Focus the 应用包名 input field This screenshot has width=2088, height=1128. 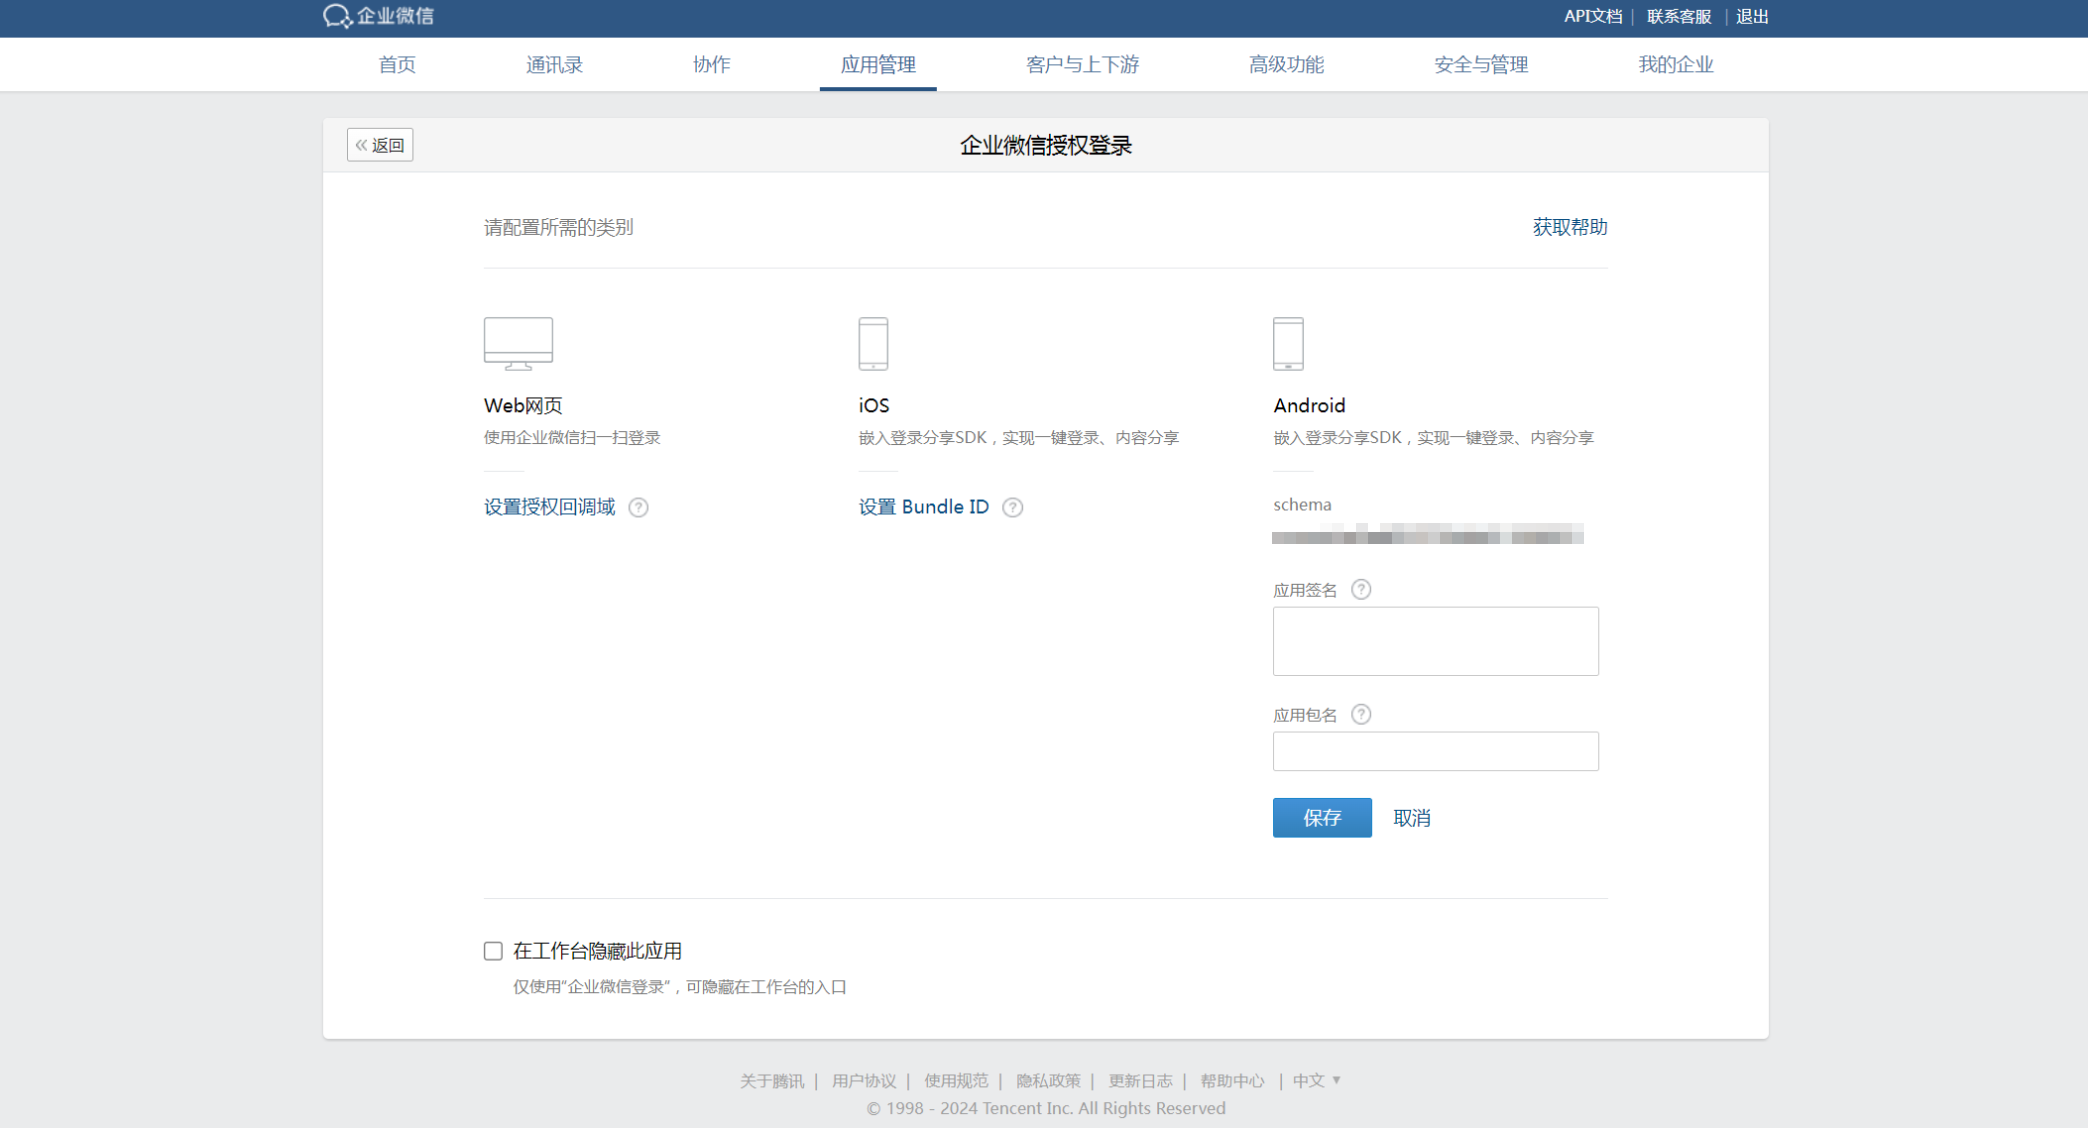coord(1435,751)
